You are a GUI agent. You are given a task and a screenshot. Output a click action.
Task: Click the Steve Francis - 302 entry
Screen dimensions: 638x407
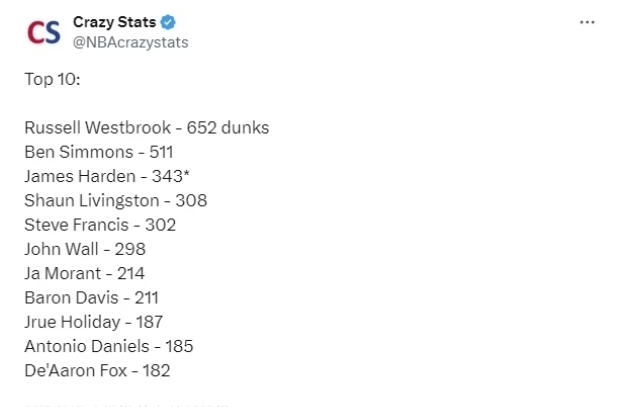100,225
